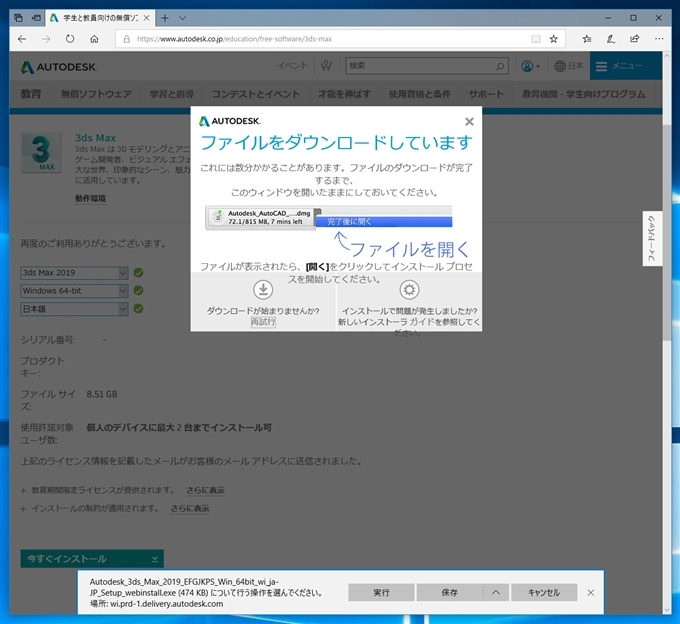Expand save options arrow beside 保存
This screenshot has width=680, height=624.
tap(496, 593)
